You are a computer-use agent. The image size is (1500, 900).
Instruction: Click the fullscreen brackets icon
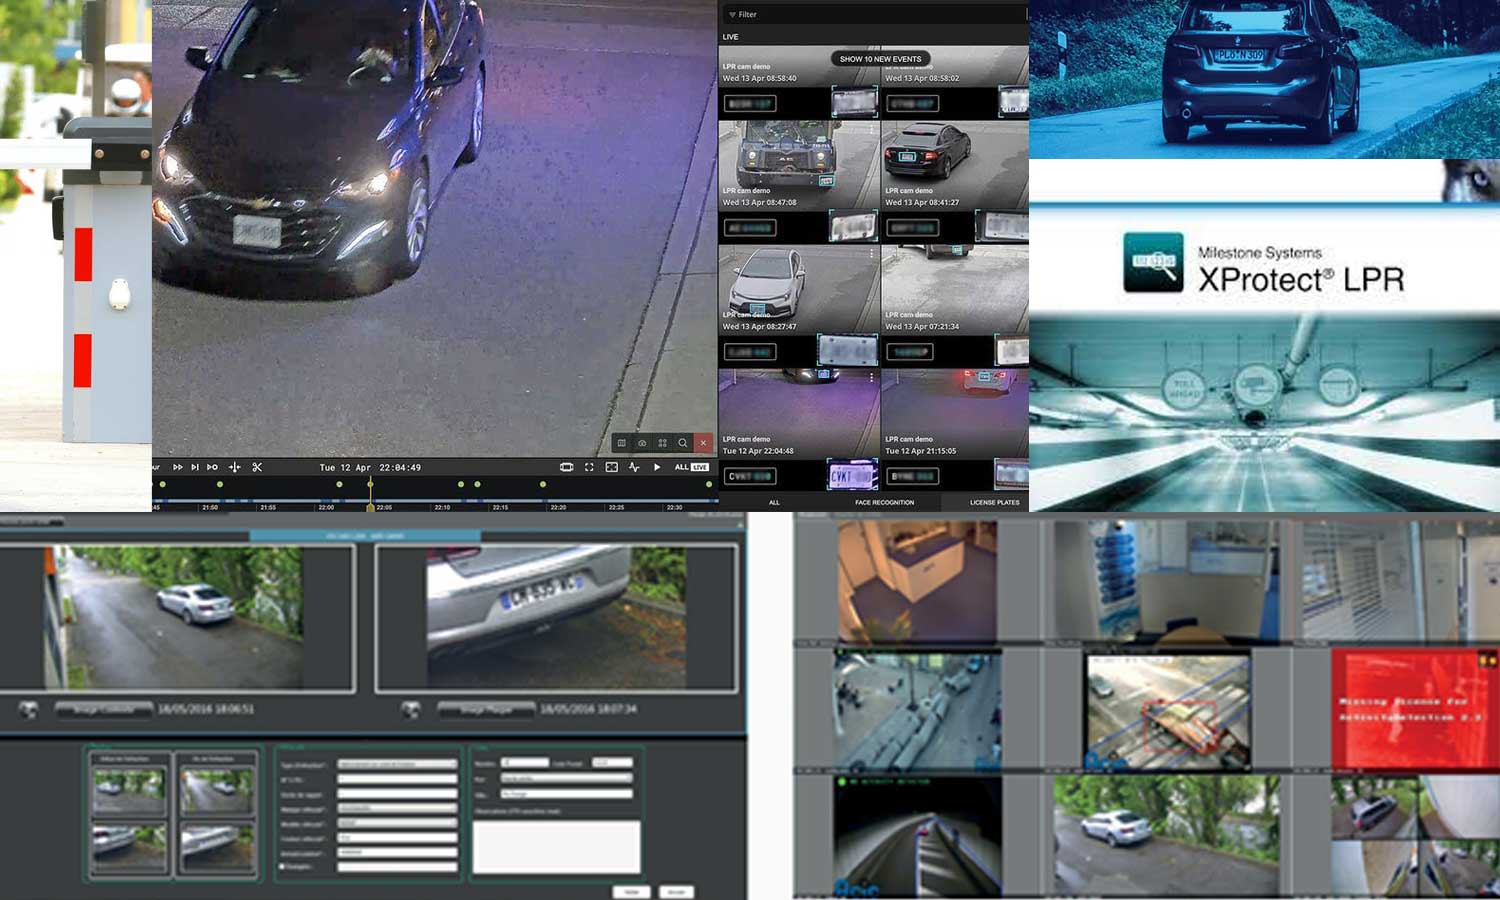(x=589, y=467)
